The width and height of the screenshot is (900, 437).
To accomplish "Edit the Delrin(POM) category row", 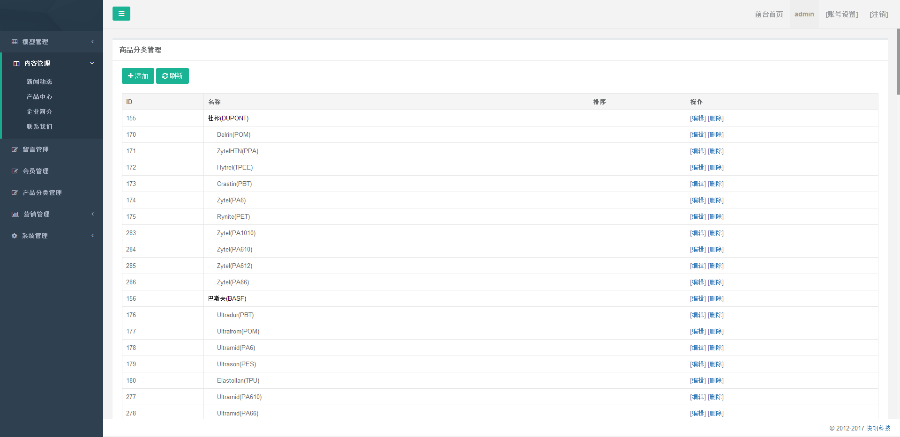I will (697, 134).
